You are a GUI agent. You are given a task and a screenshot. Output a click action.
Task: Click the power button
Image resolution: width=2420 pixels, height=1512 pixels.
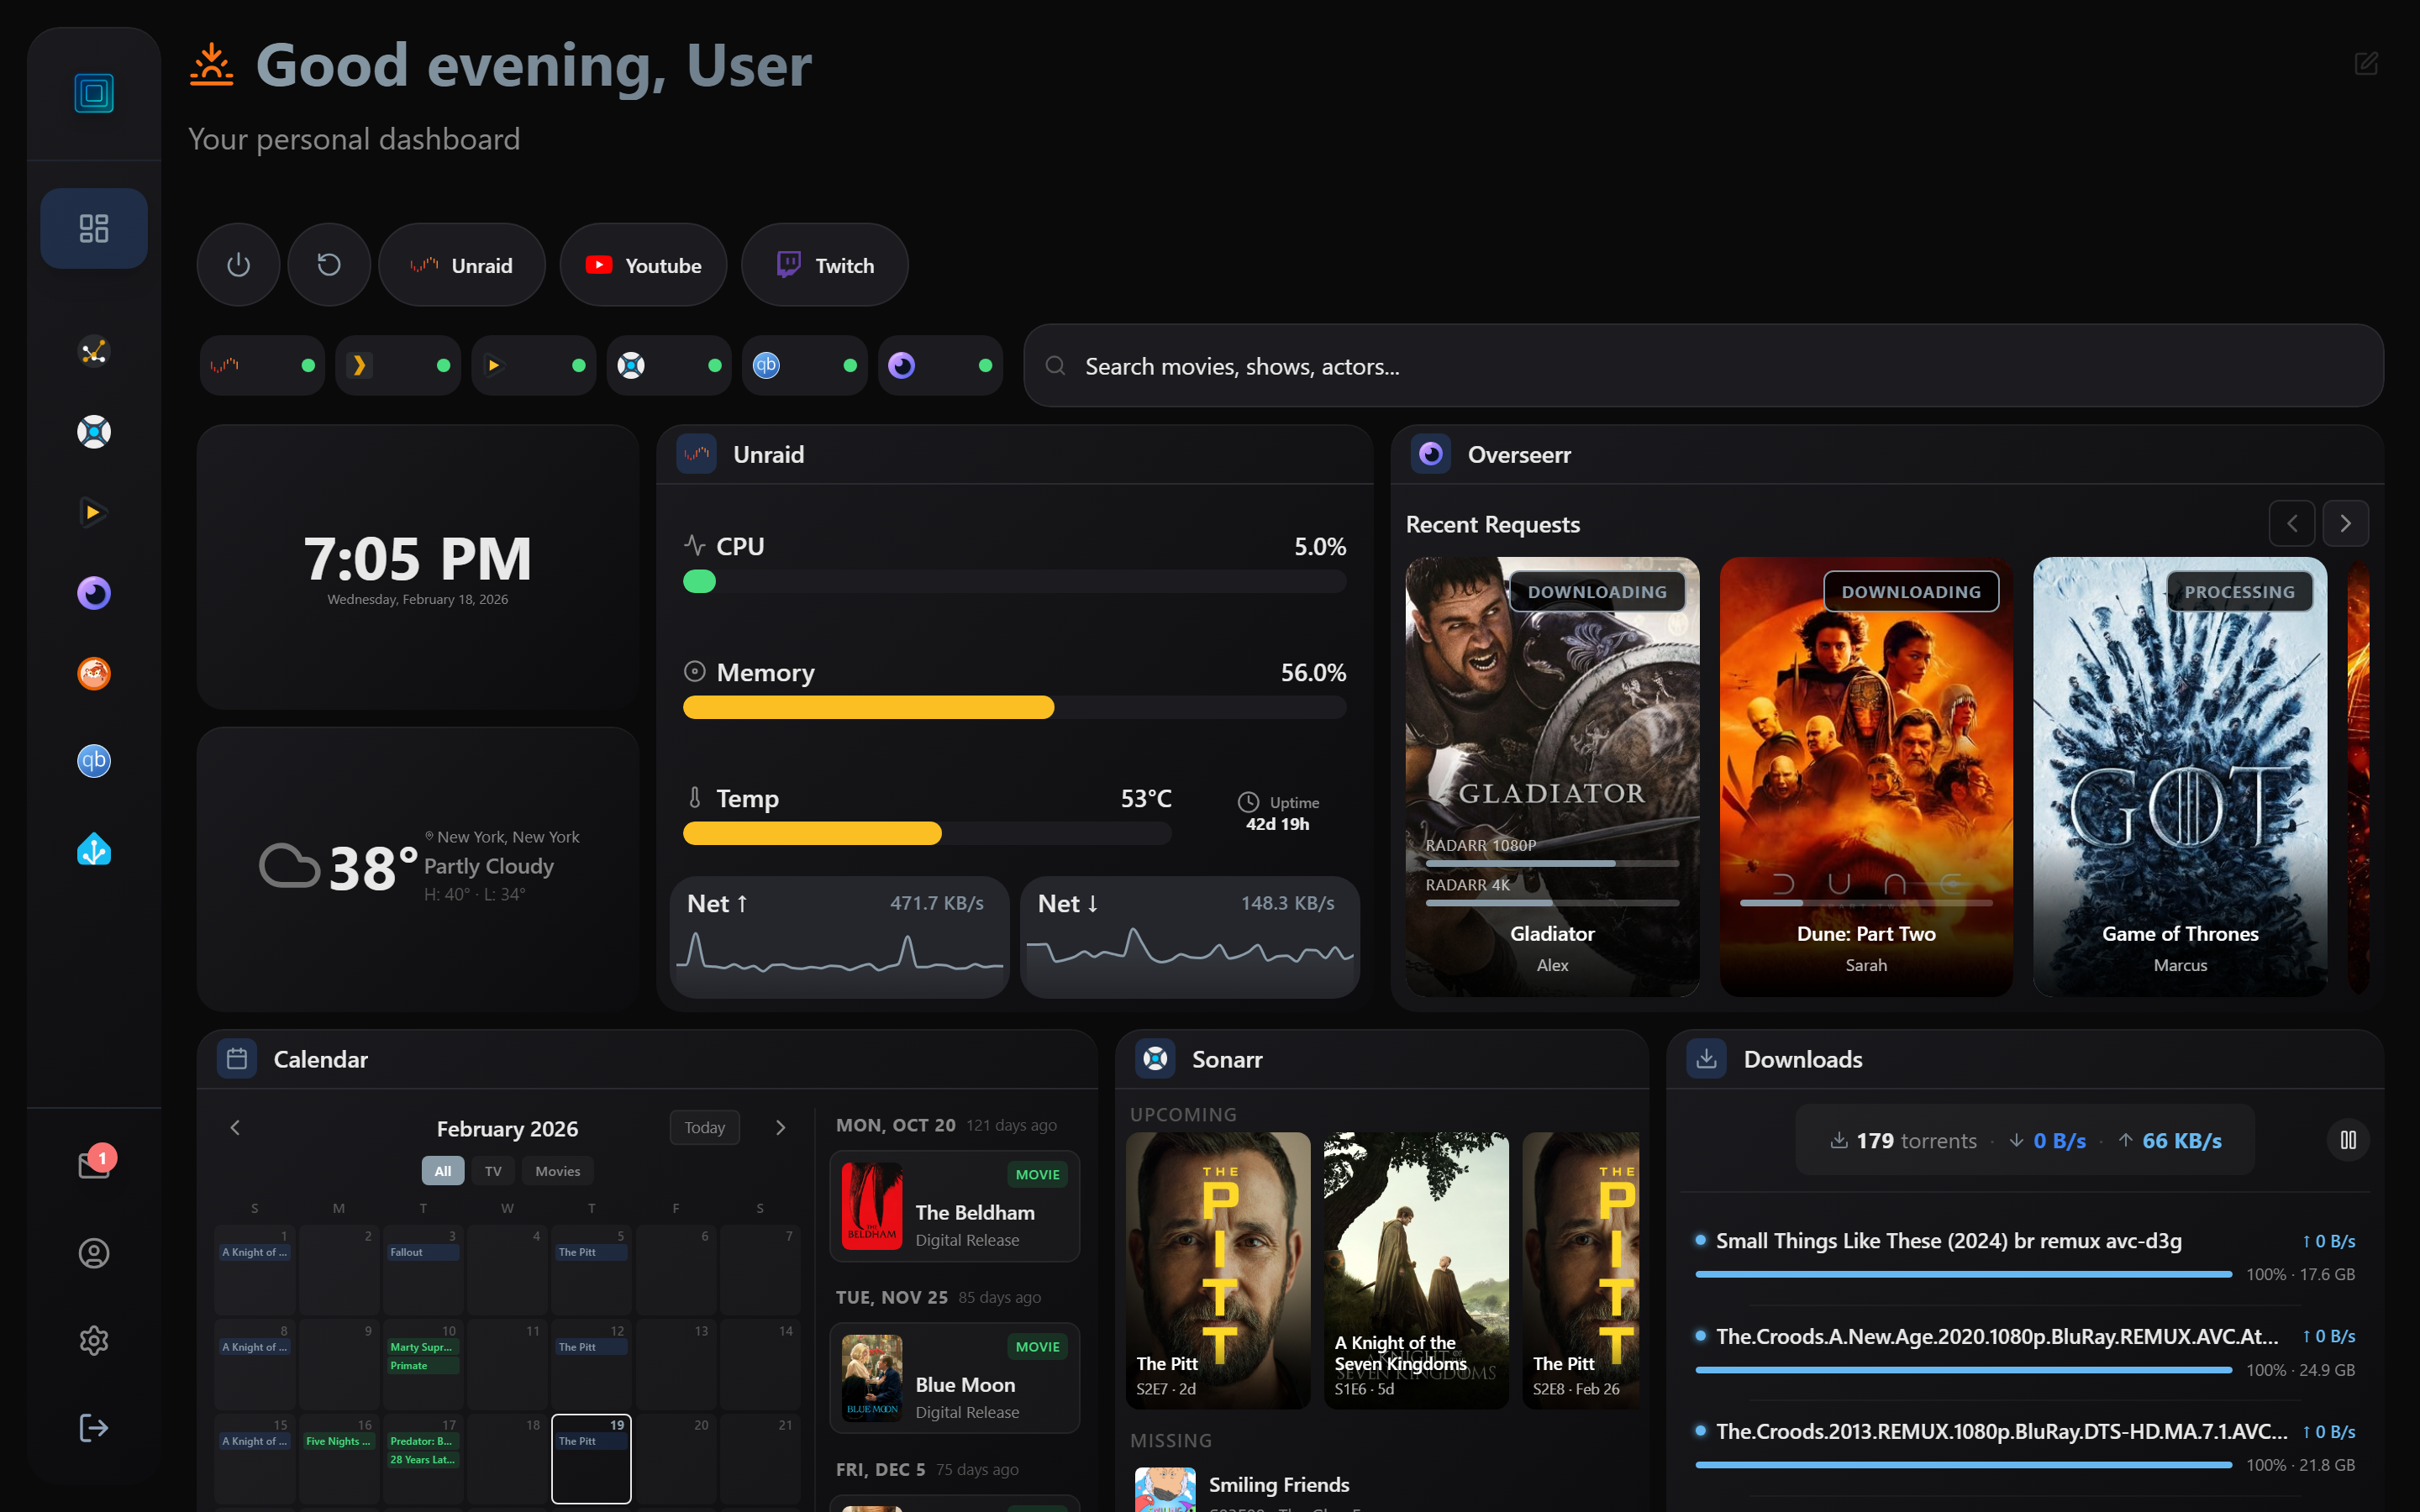[x=238, y=265]
